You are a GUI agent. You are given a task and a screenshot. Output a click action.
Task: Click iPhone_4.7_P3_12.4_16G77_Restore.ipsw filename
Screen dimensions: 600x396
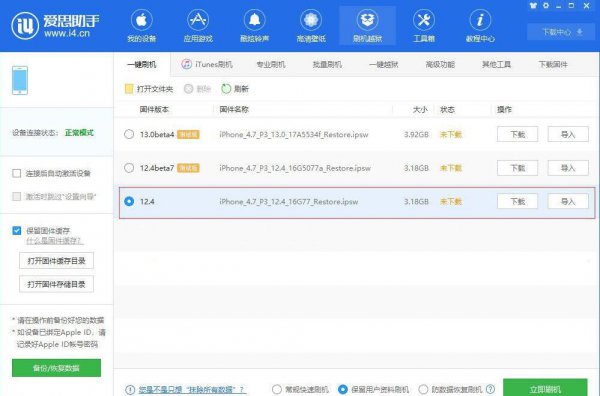pyautogui.click(x=289, y=201)
